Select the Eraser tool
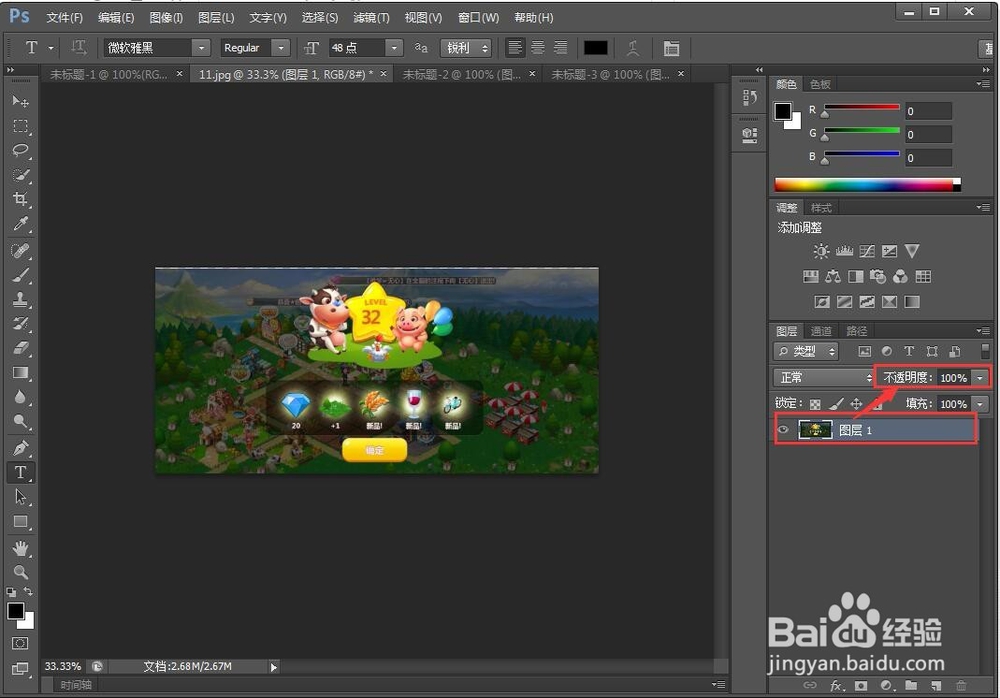Viewport: 1000px width, 698px height. [20, 348]
